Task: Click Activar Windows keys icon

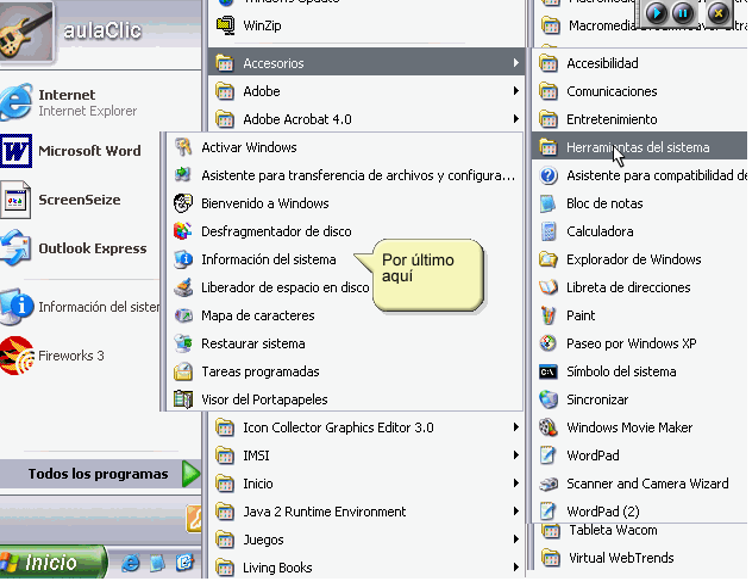Action: pos(183,147)
